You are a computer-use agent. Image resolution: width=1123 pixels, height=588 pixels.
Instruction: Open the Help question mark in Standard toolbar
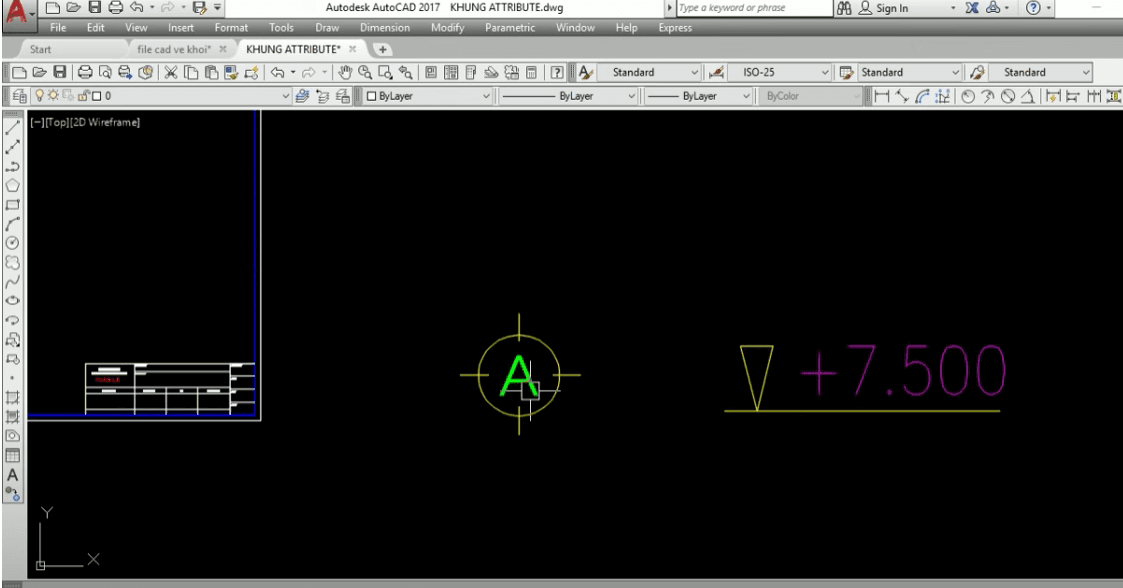[x=556, y=72]
